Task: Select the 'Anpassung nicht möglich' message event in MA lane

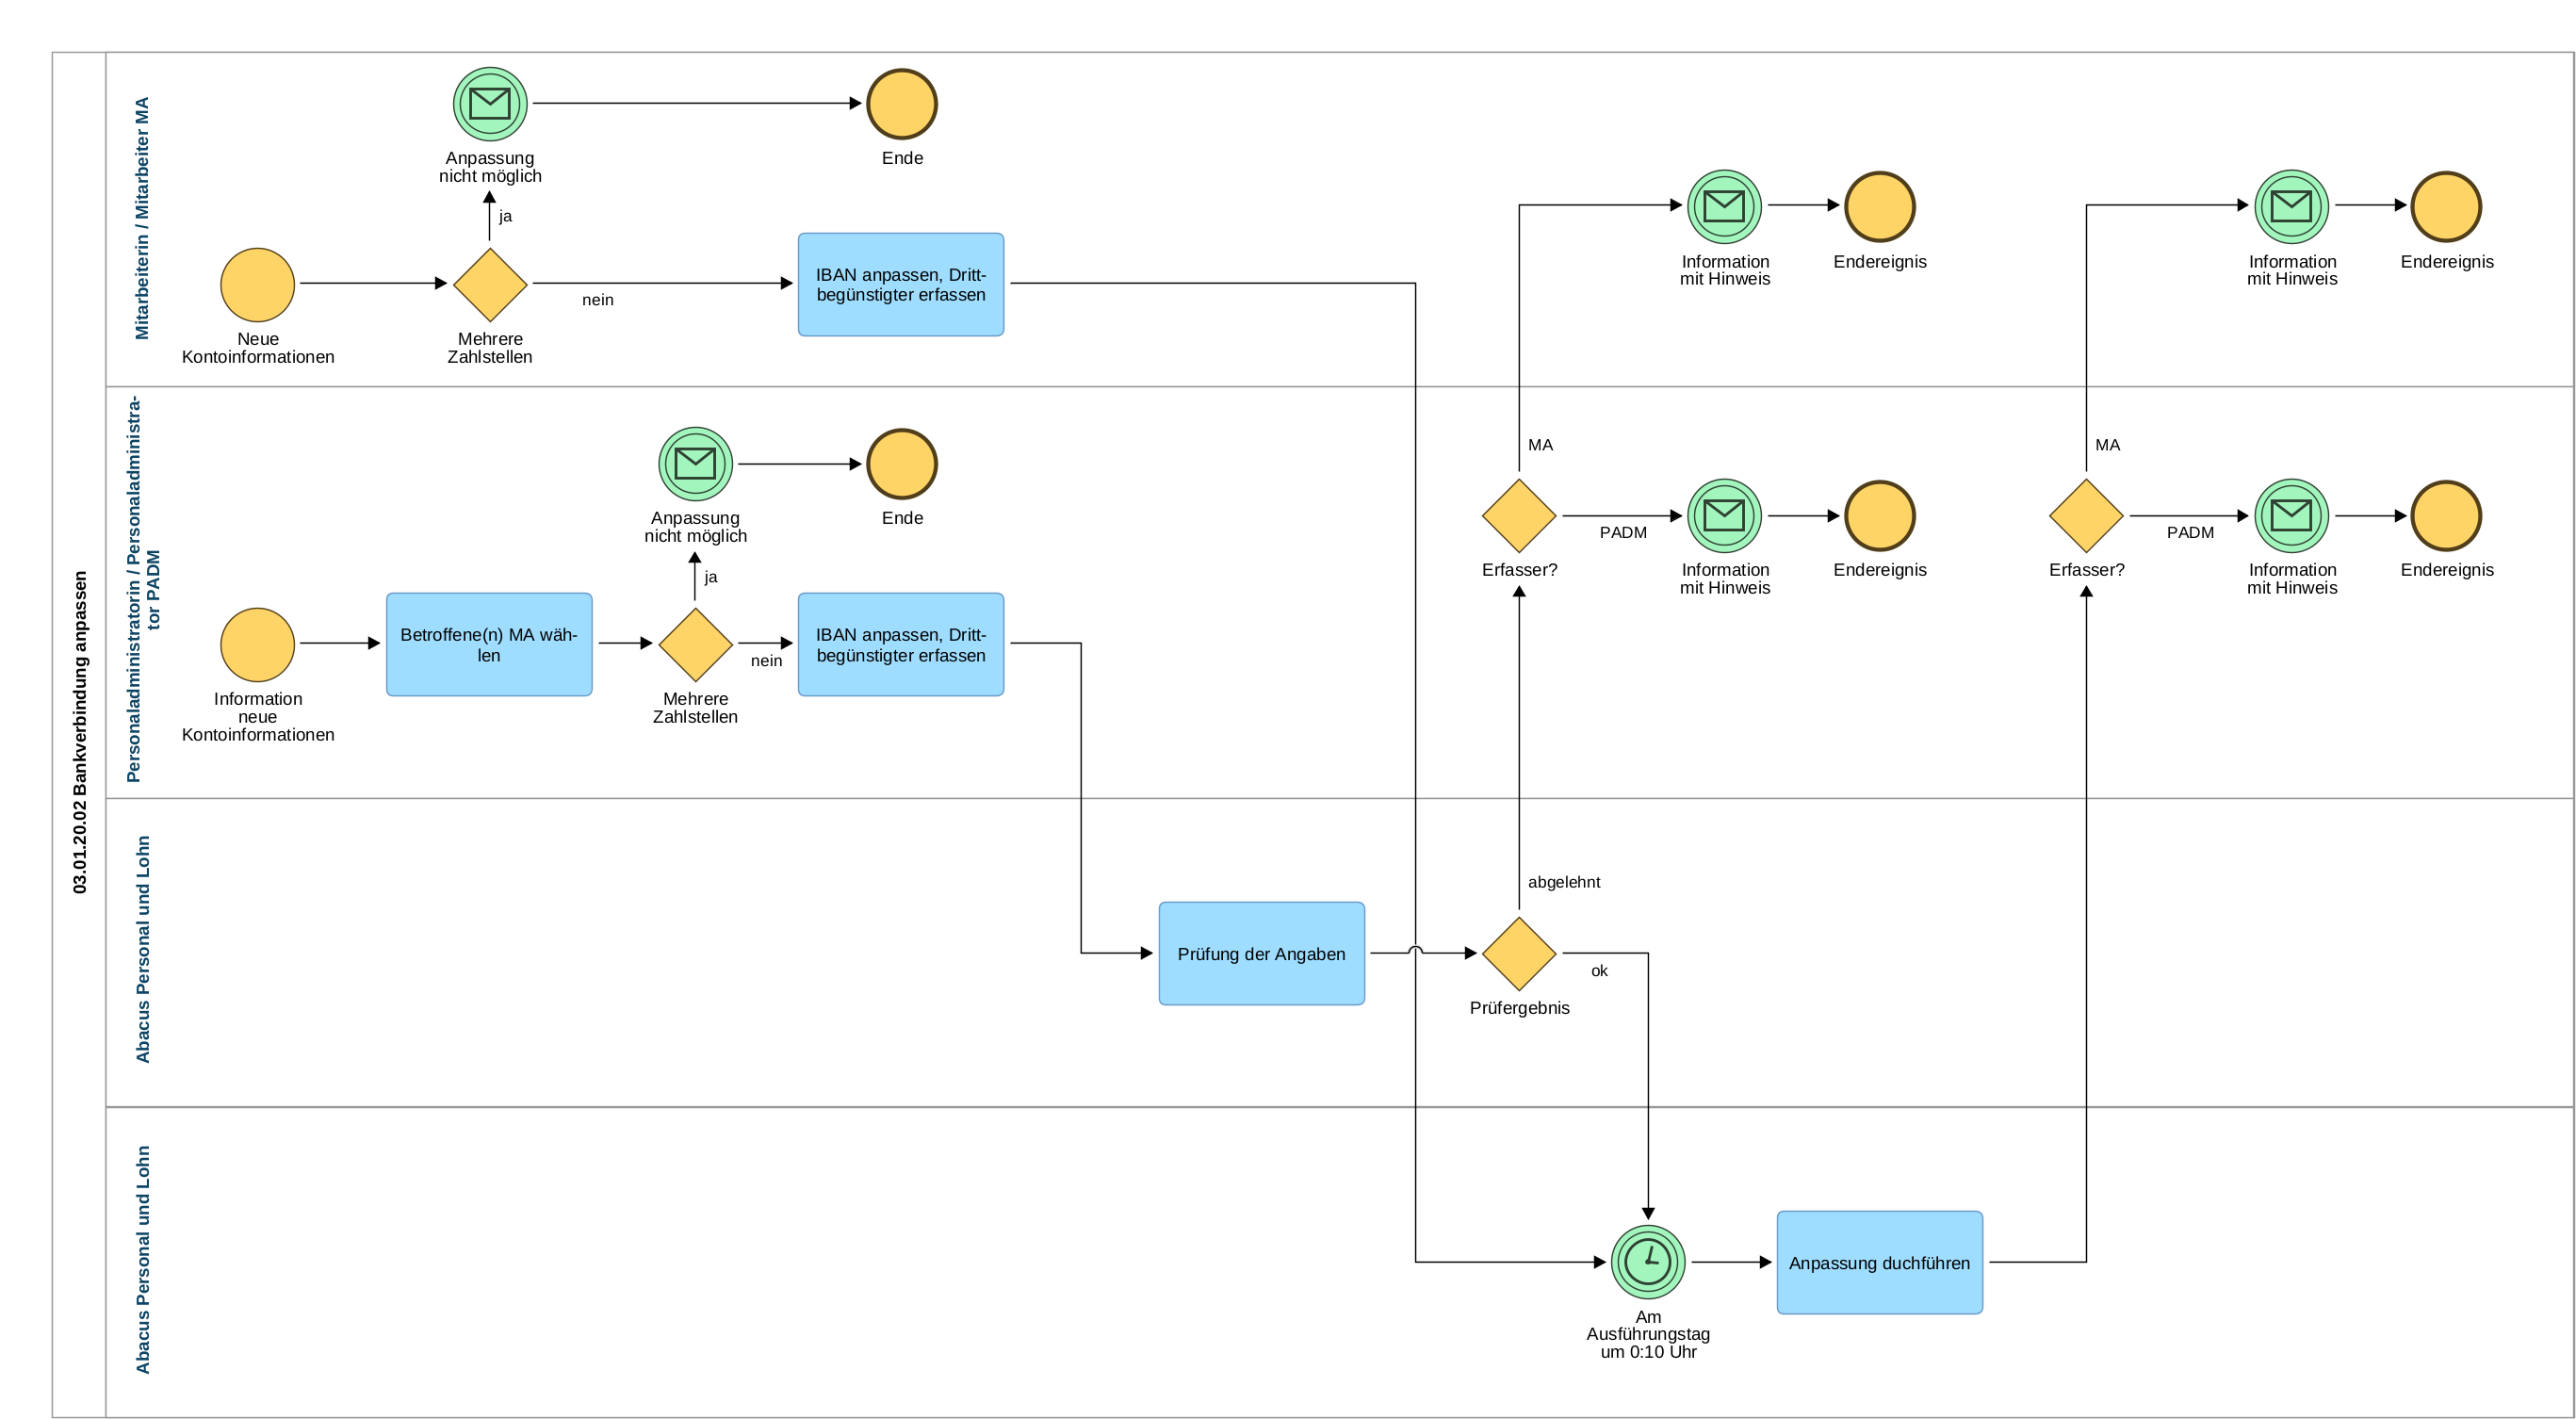Action: 490,104
